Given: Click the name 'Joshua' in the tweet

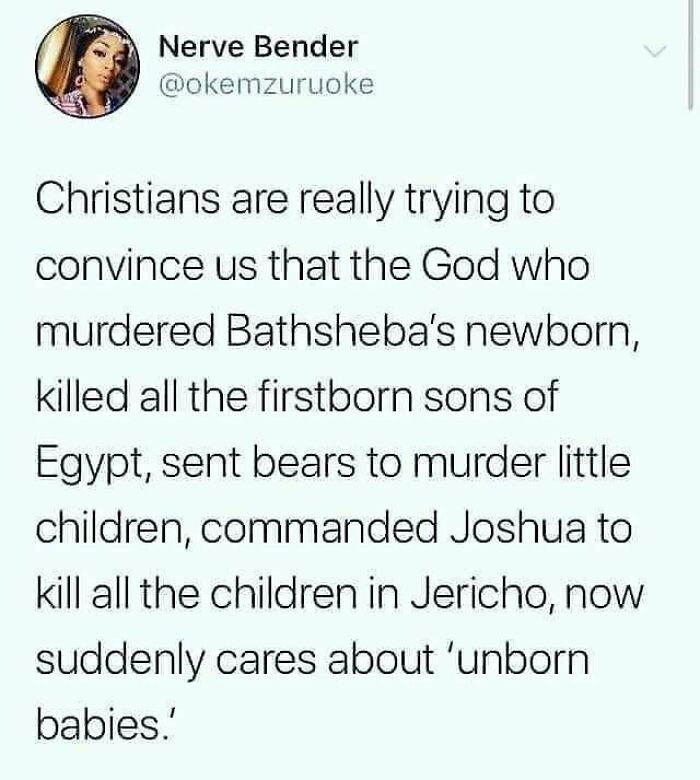Looking at the screenshot, I should point(517,529).
